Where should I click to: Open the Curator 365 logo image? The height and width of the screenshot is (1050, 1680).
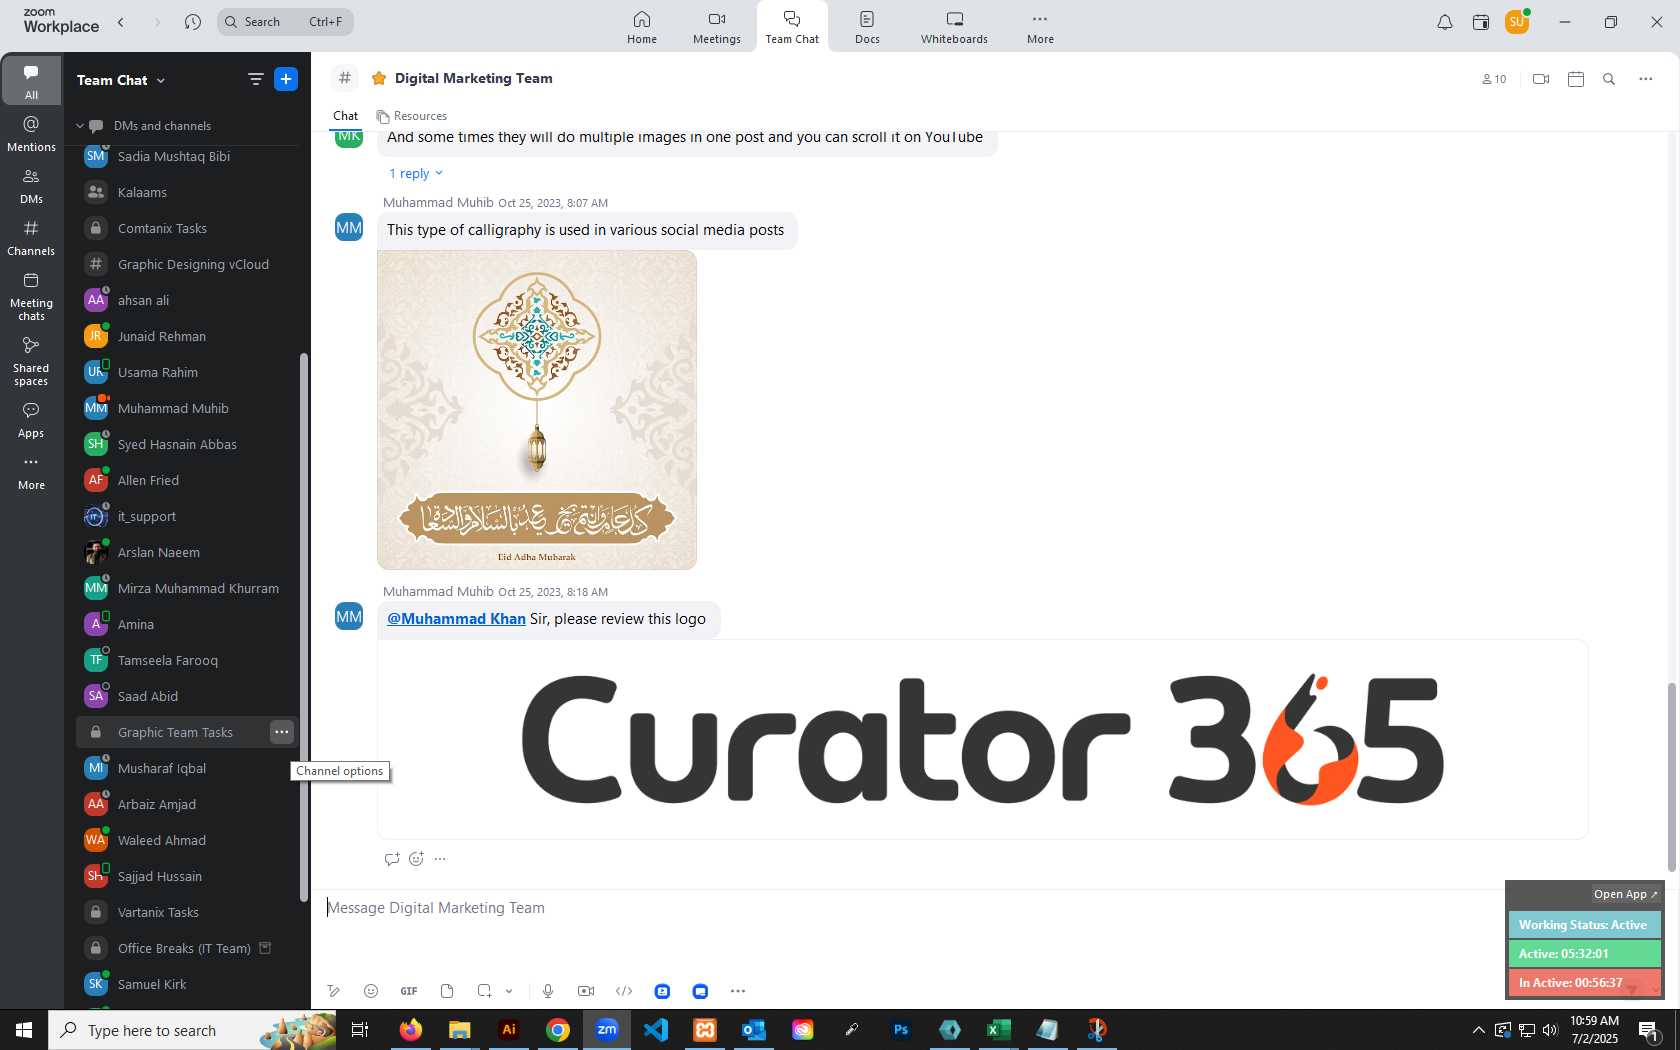click(982, 739)
